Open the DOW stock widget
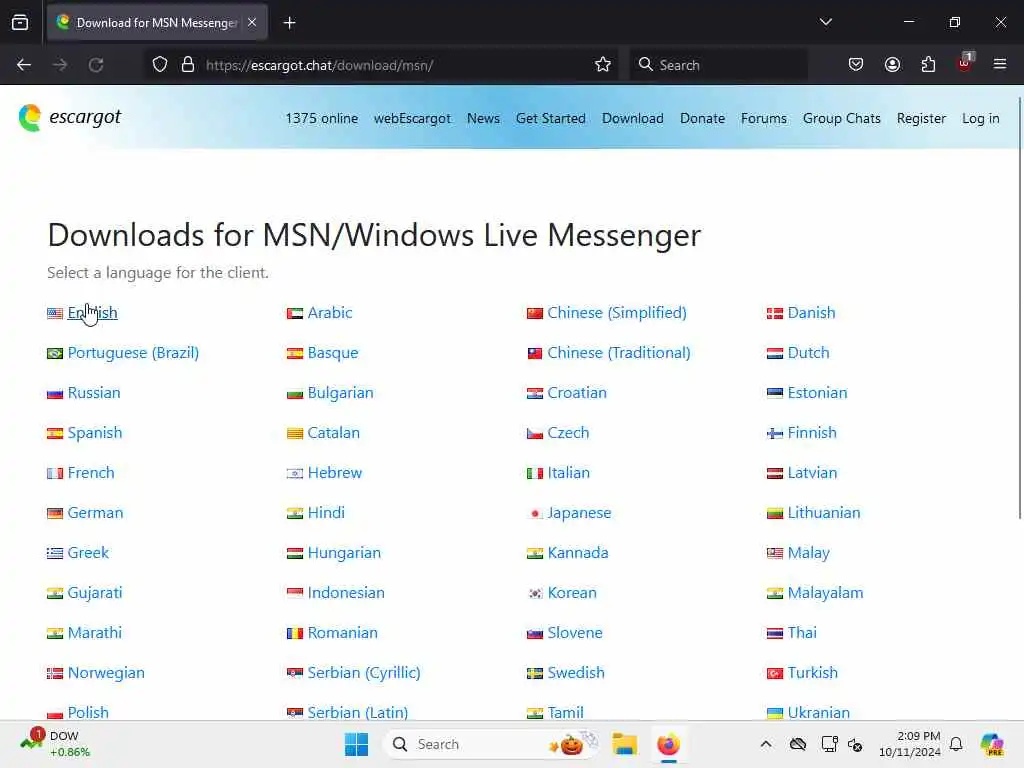This screenshot has height=768, width=1024. click(x=56, y=744)
